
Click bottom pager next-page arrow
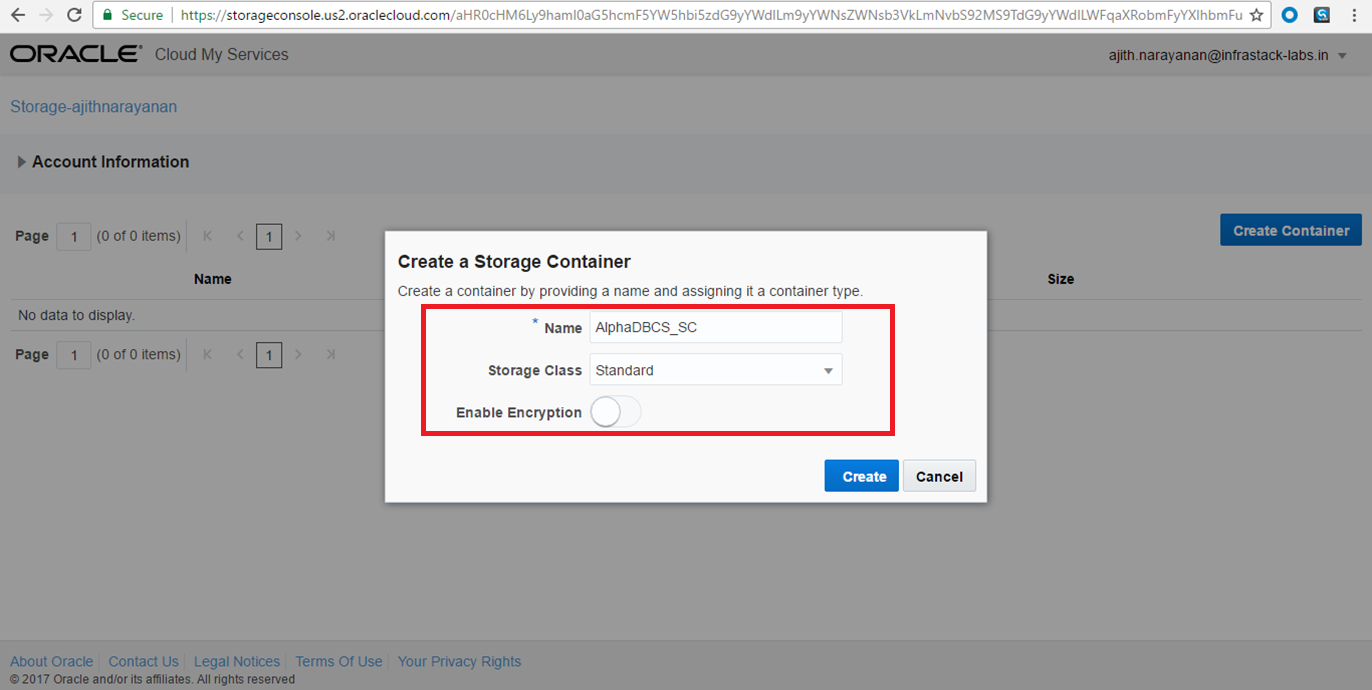pos(299,354)
